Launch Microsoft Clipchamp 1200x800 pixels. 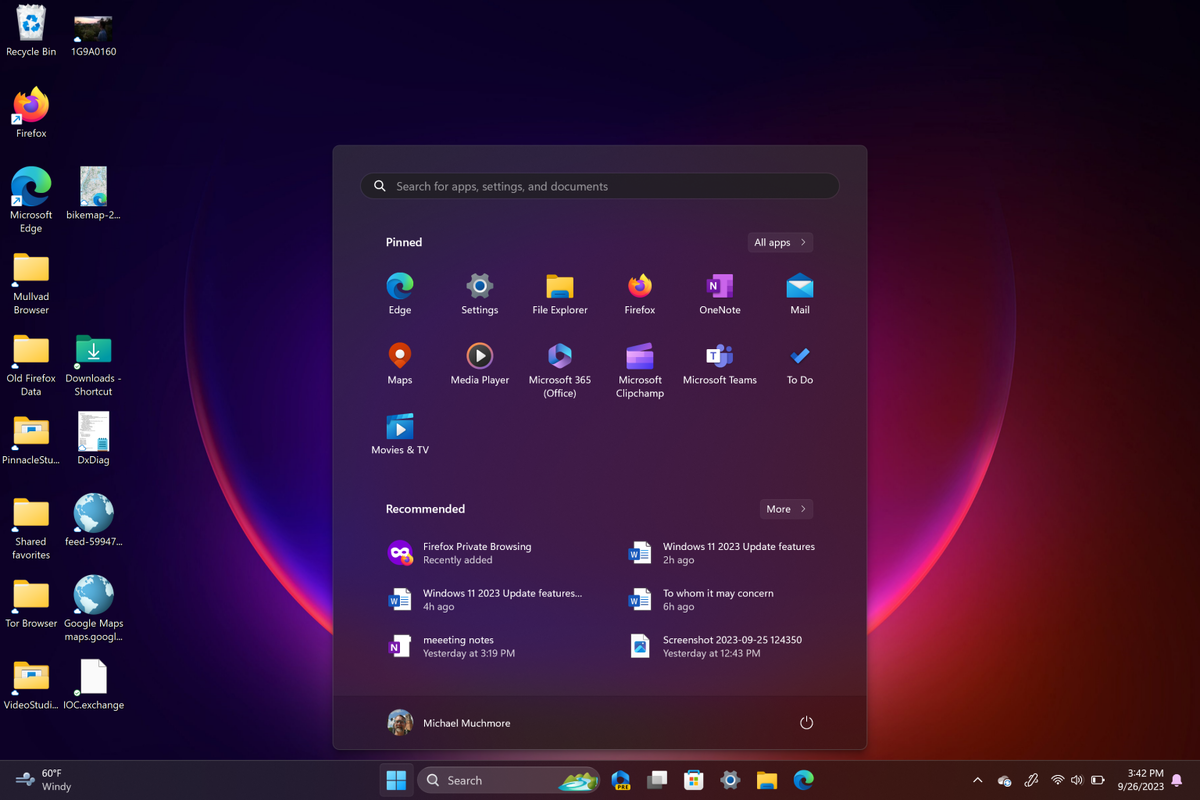click(x=640, y=370)
